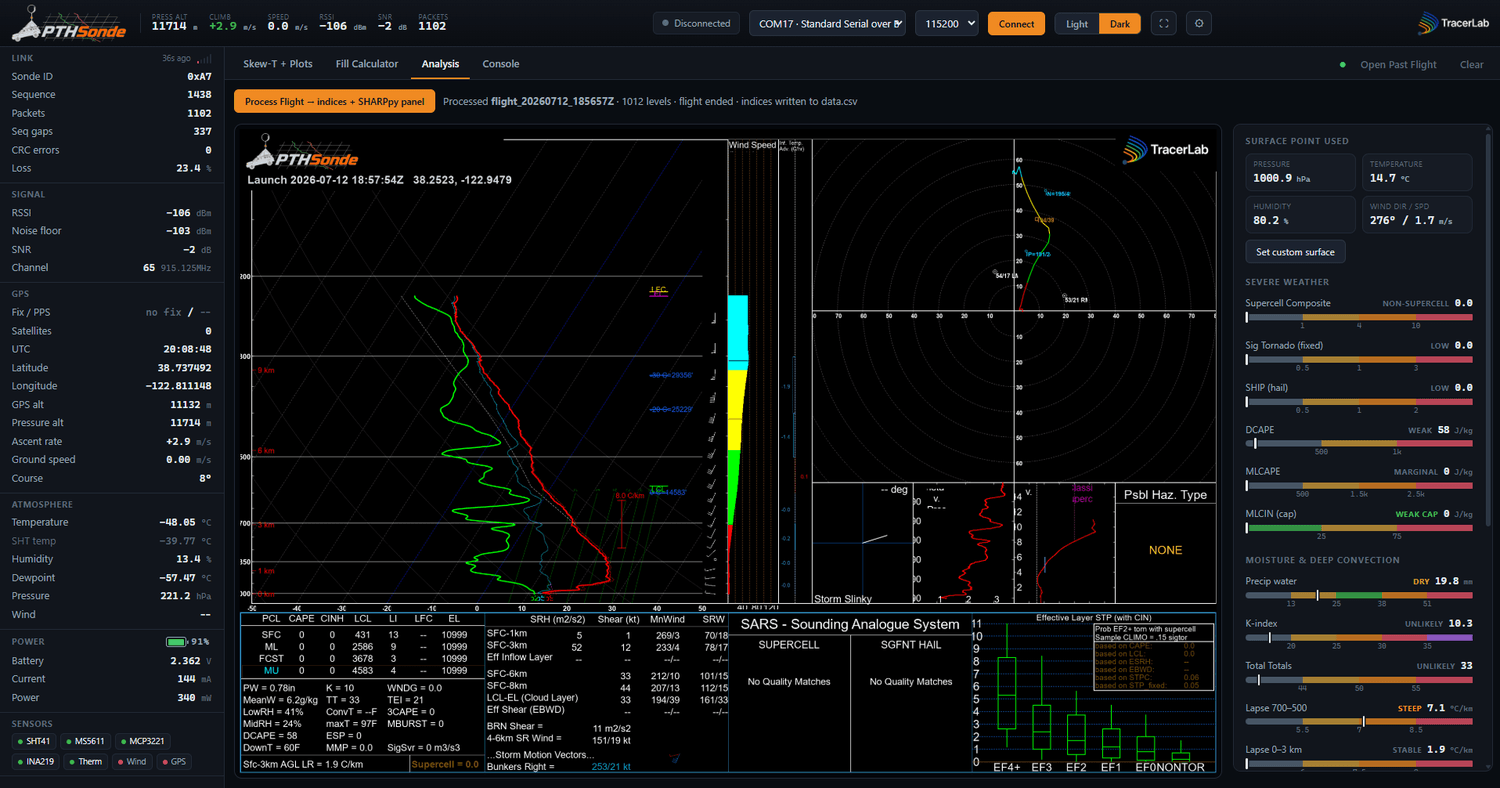The image size is (1500, 788).
Task: Click the Set custom surface button
Action: [x=1295, y=252]
